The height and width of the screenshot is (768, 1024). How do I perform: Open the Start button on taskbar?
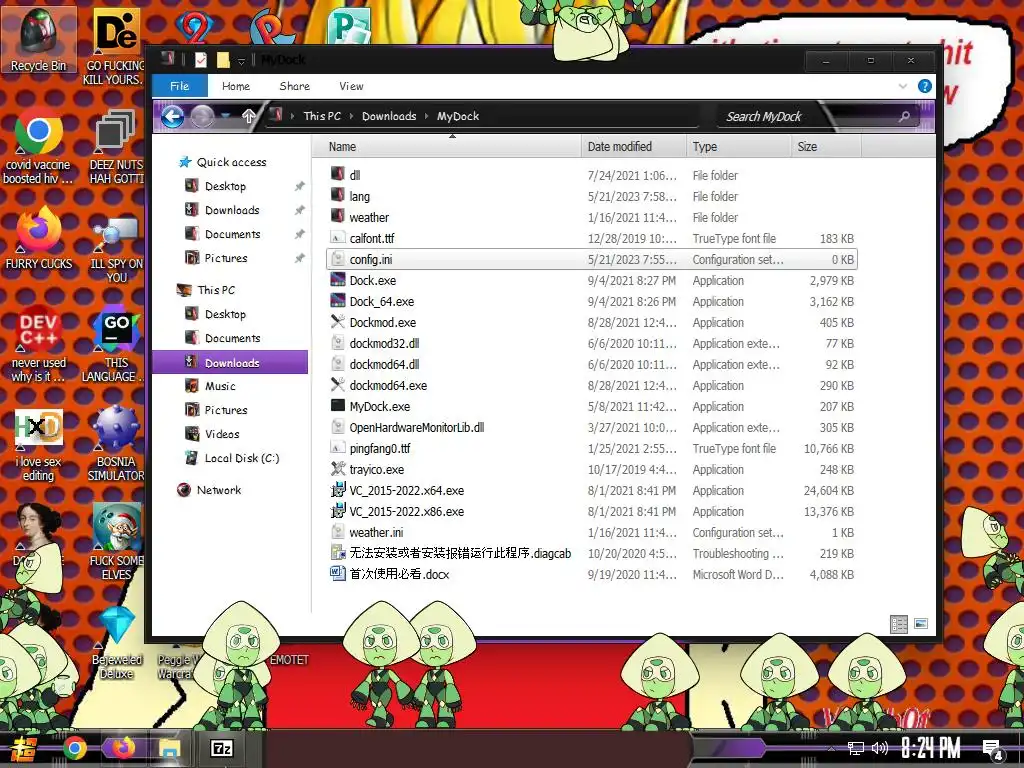coord(24,748)
